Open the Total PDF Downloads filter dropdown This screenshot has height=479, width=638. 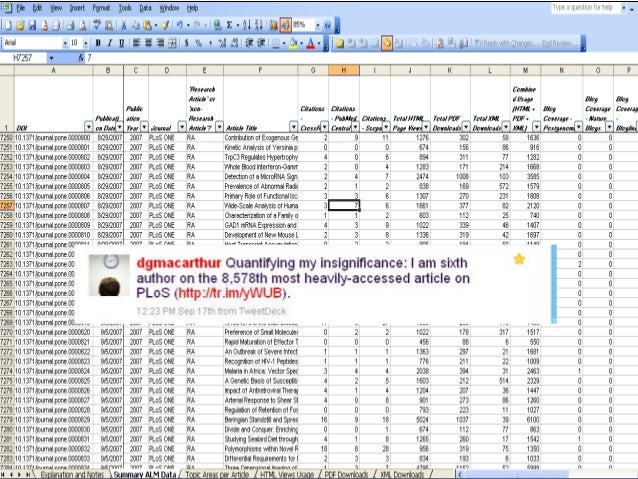click(x=466, y=127)
